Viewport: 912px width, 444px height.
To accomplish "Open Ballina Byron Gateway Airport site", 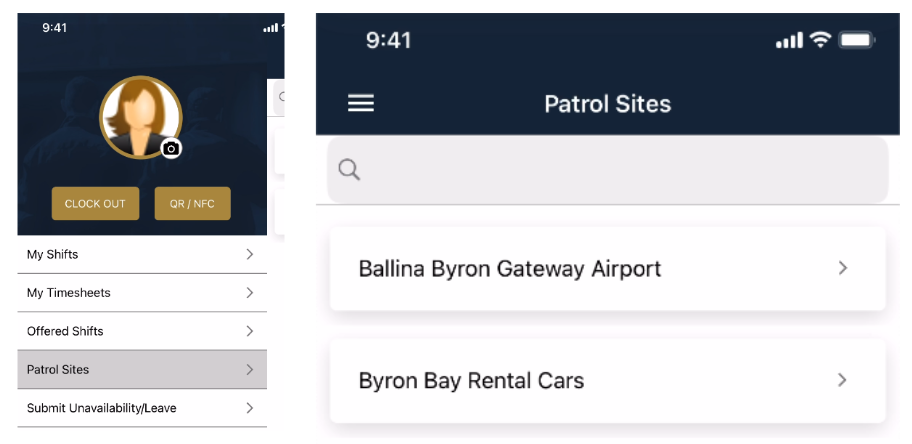I will (x=608, y=268).
